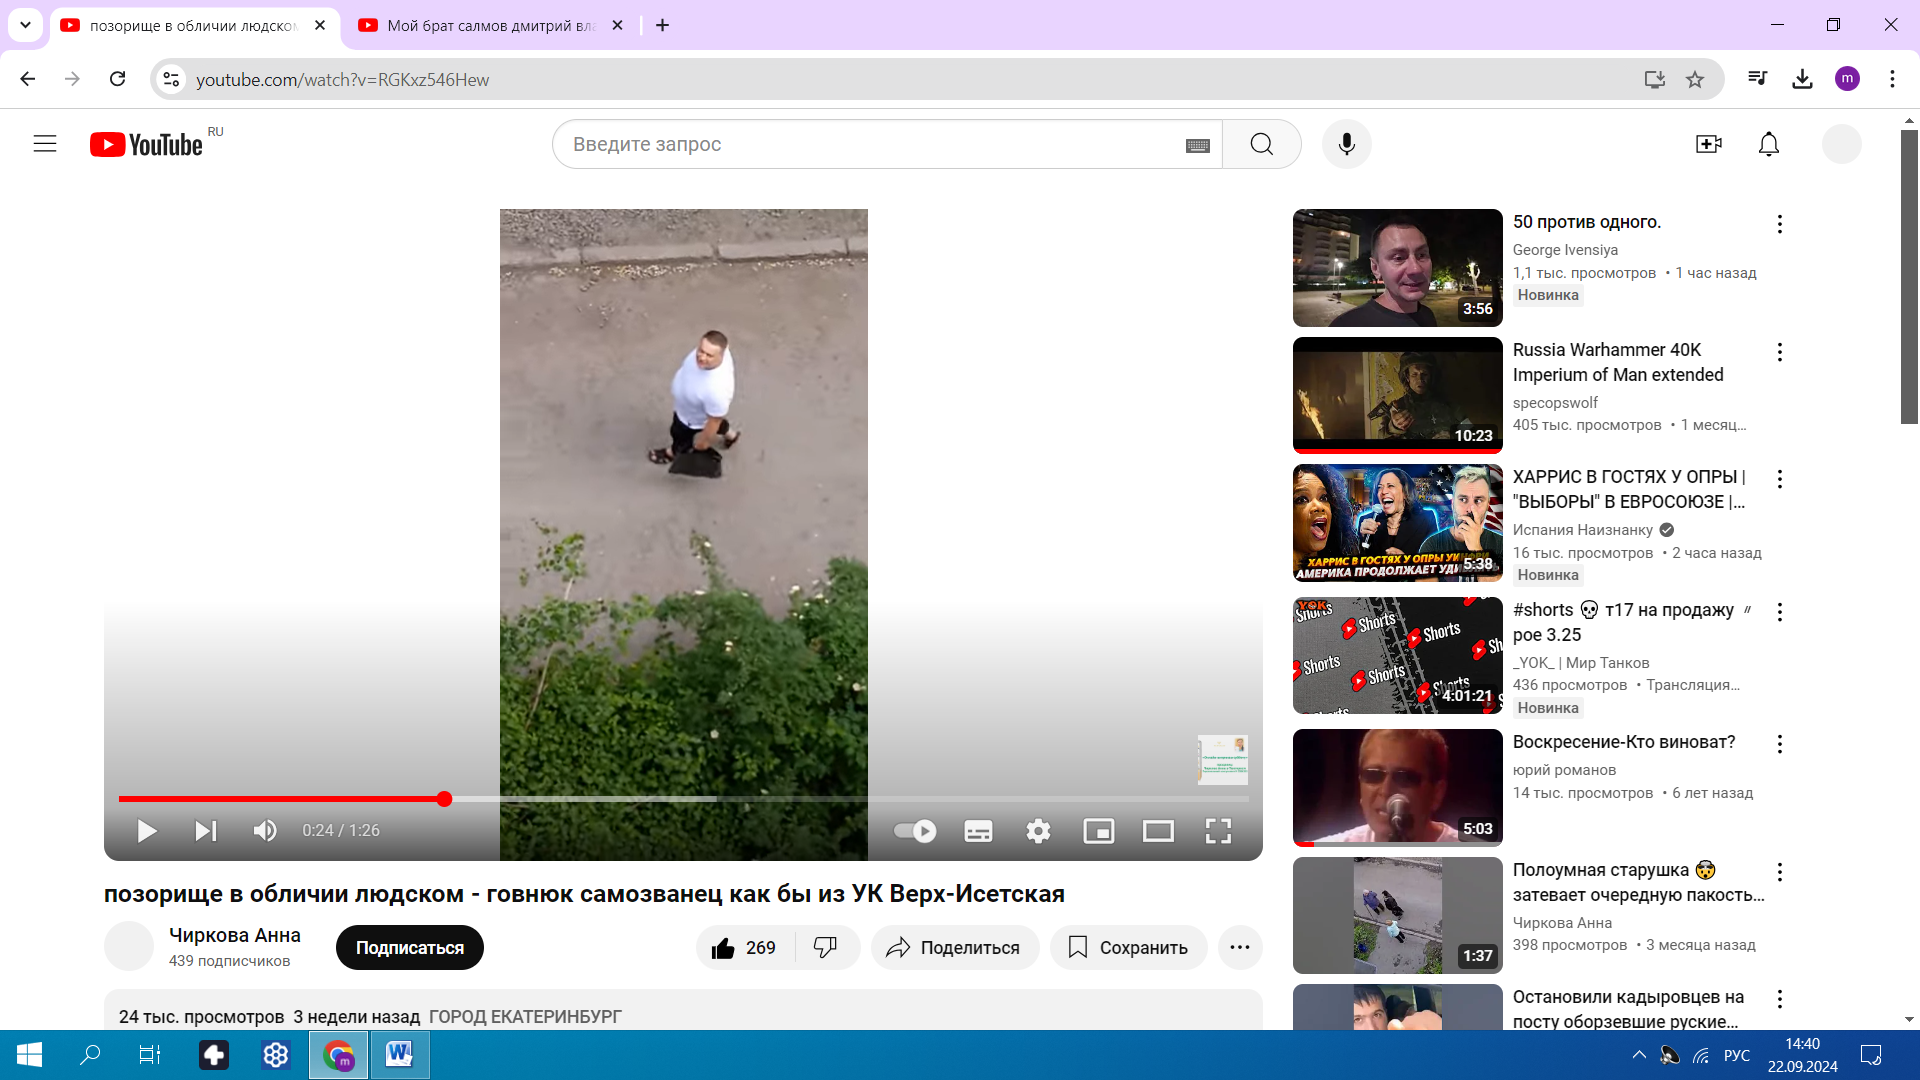This screenshot has height=1080, width=1920.
Task: Toggle subtitles in the player
Action: [978, 831]
